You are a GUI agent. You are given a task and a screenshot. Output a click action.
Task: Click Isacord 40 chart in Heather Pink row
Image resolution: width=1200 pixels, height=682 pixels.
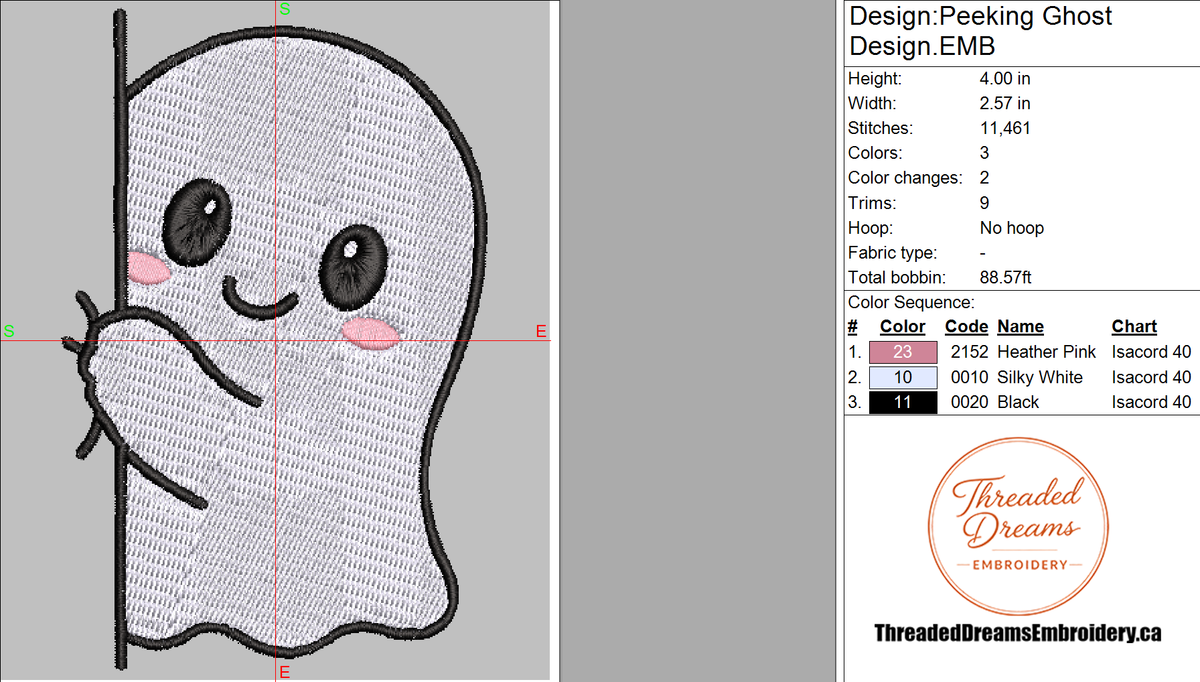pos(1151,352)
